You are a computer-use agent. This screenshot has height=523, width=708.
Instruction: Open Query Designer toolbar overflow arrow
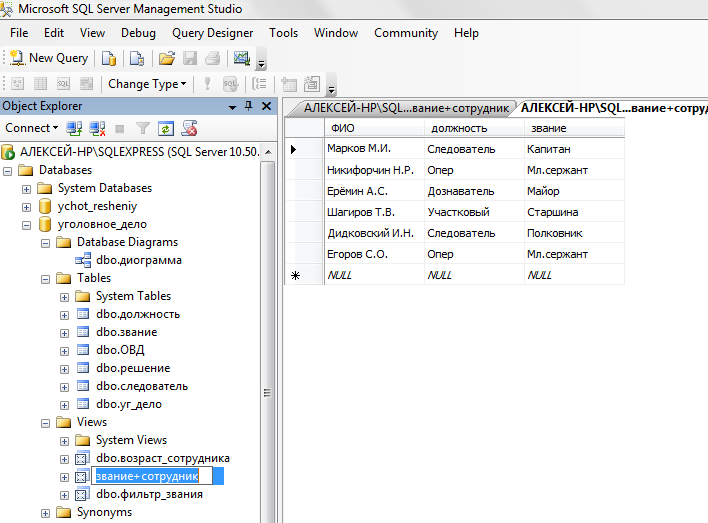(331, 90)
